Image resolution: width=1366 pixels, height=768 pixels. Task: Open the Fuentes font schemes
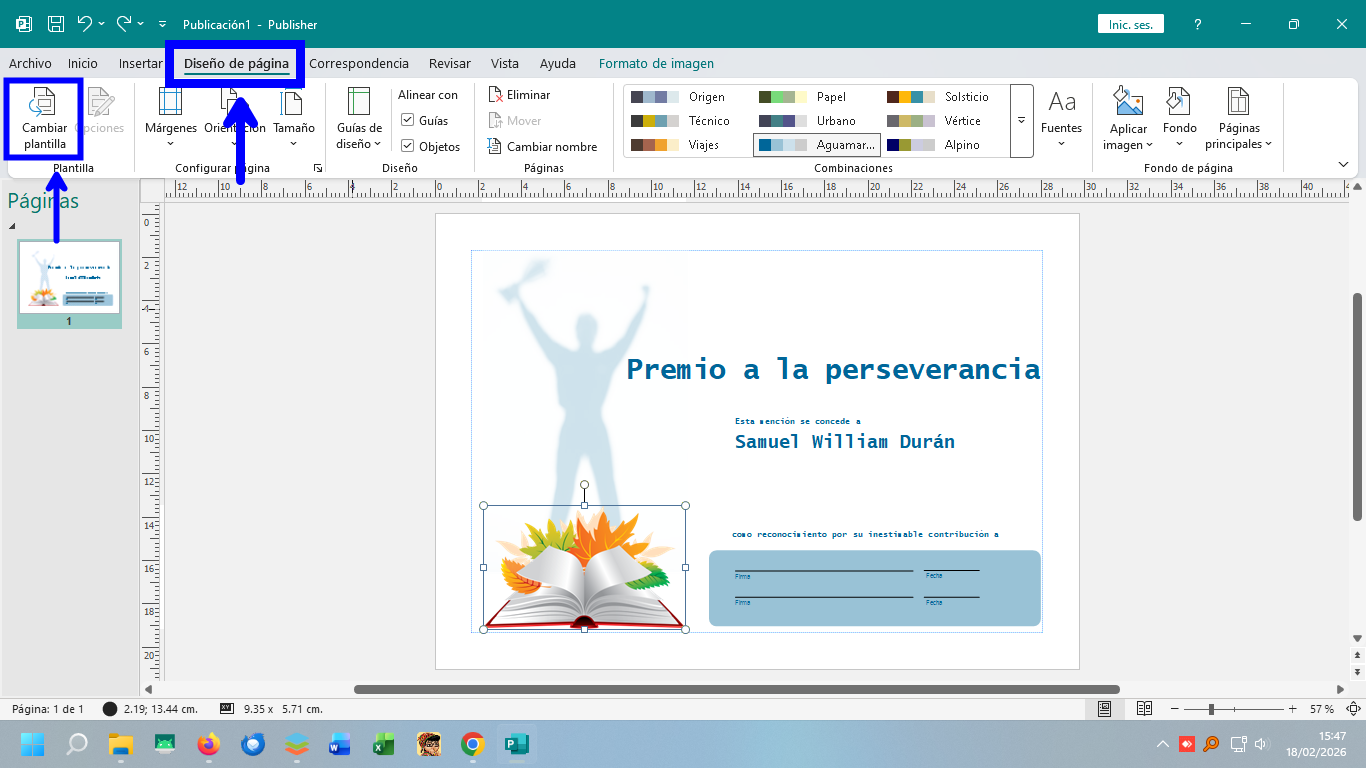(x=1061, y=117)
